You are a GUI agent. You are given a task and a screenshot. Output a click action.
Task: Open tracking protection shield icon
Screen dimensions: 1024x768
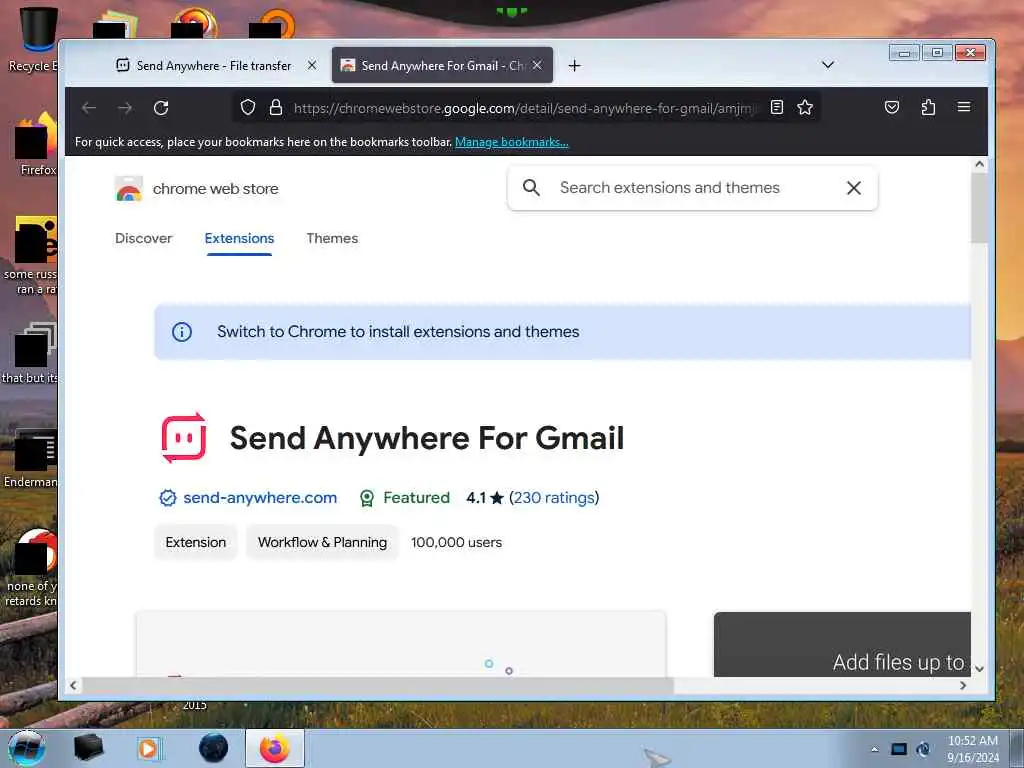pos(248,107)
